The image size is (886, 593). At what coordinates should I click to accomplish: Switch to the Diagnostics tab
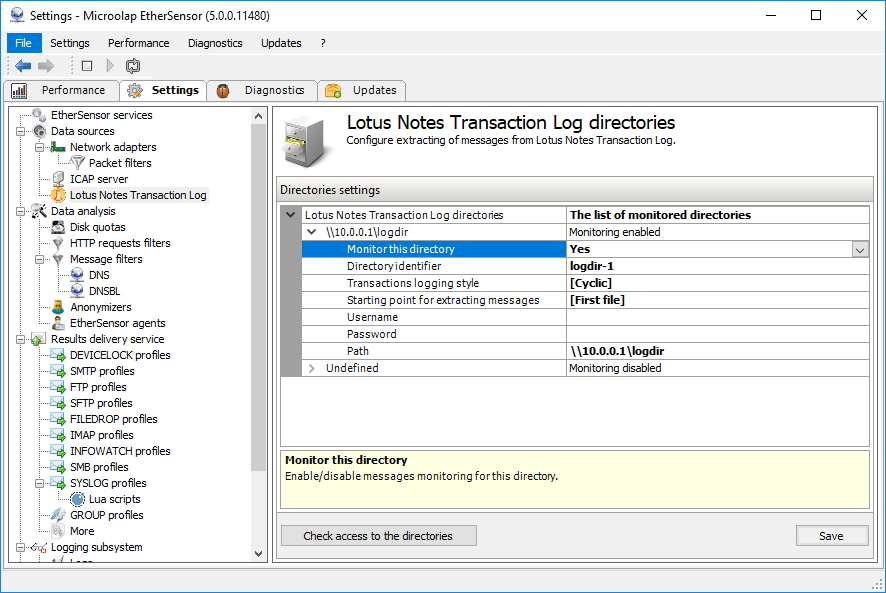pos(262,90)
